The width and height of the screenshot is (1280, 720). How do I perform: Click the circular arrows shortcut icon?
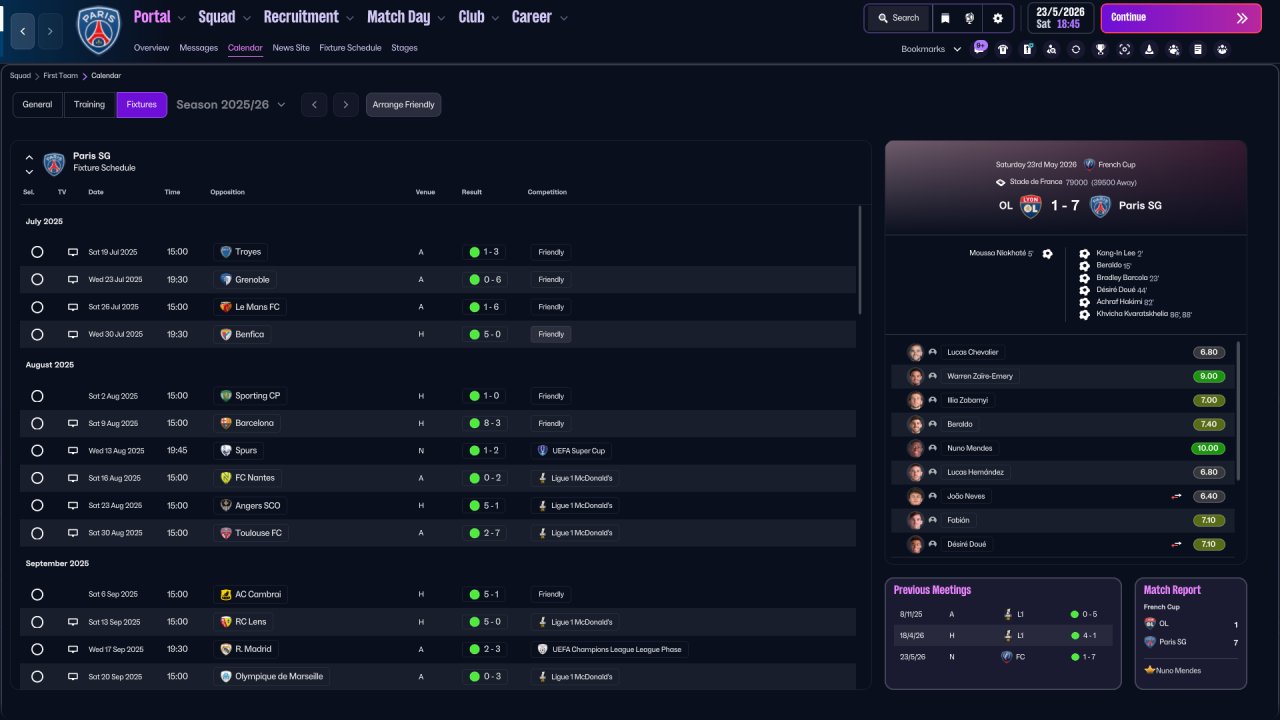(1076, 49)
